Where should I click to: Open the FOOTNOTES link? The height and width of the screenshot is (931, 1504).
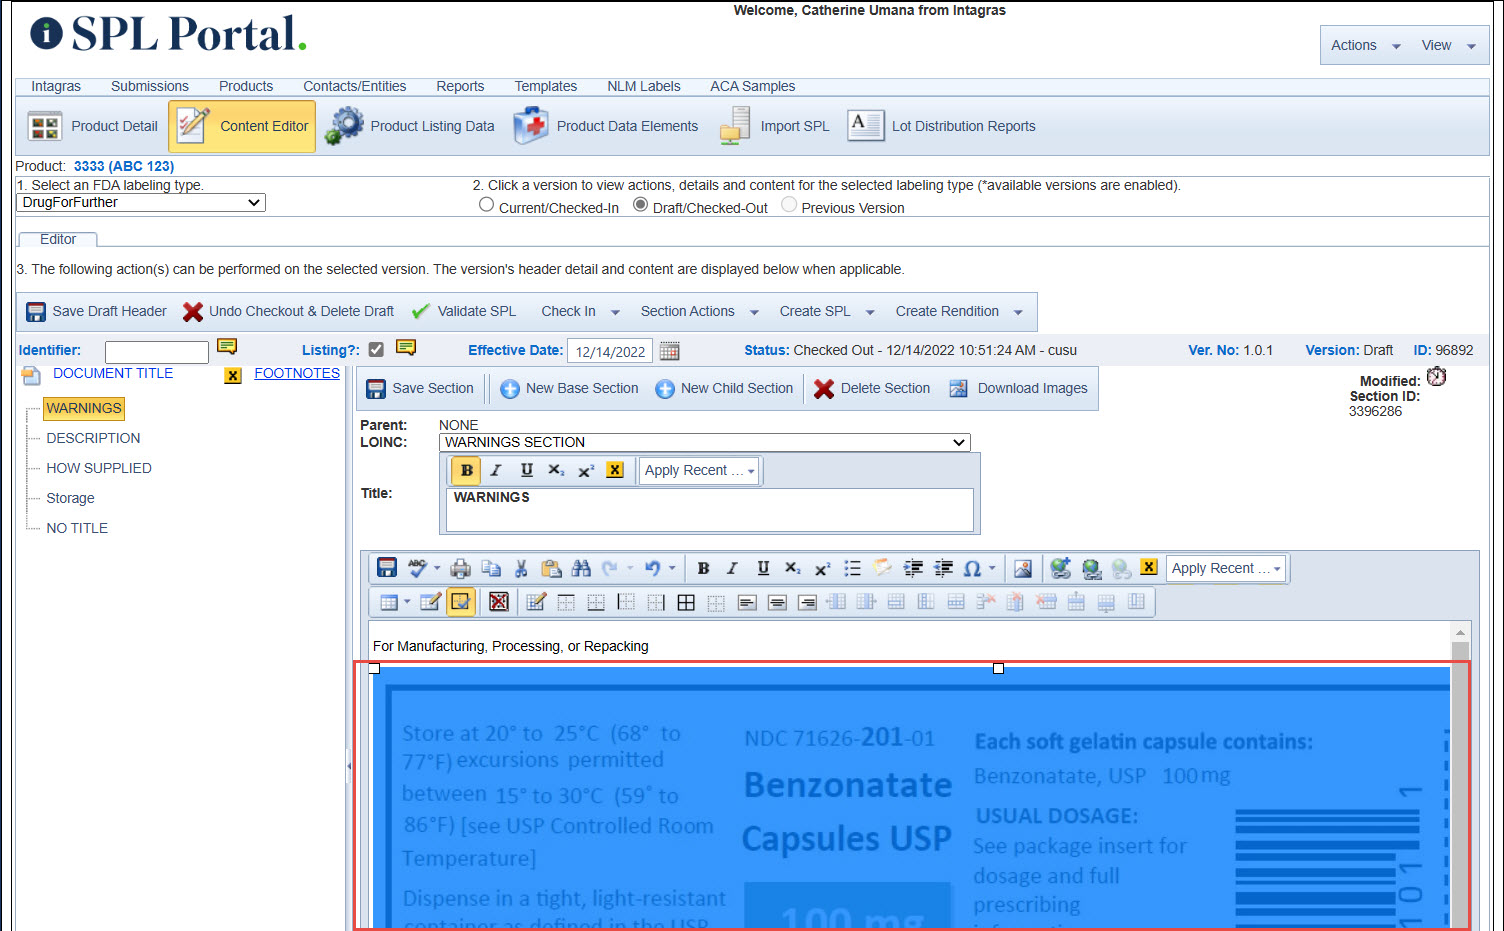(x=297, y=373)
